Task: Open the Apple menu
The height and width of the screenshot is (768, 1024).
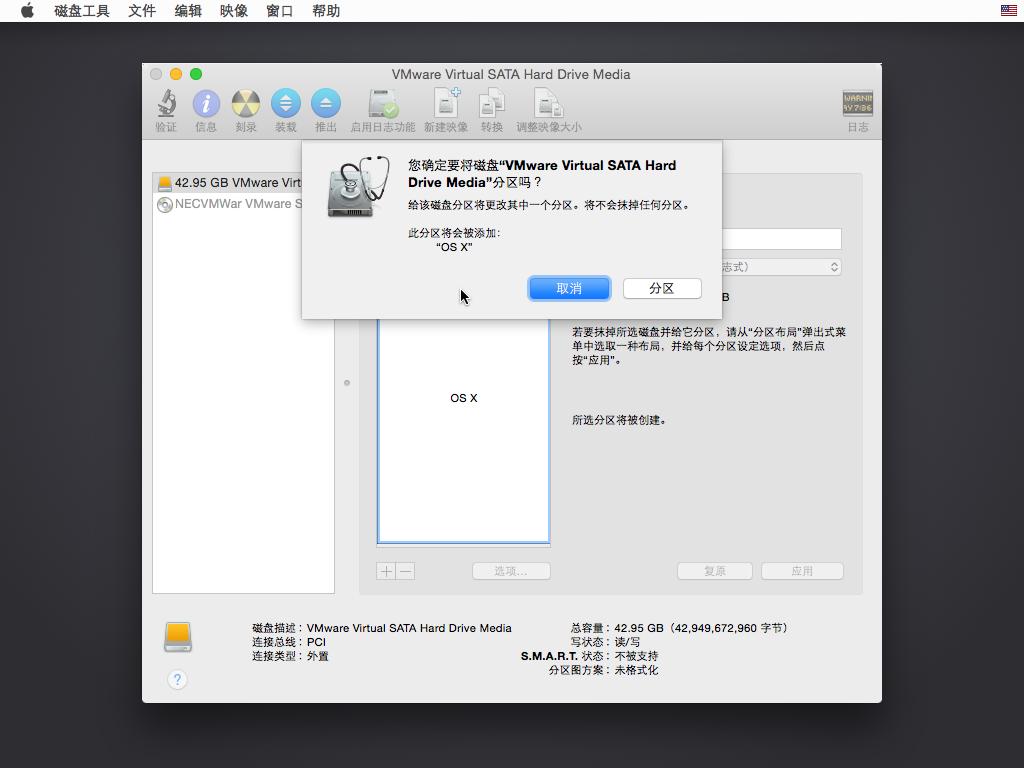Action: click(27, 10)
